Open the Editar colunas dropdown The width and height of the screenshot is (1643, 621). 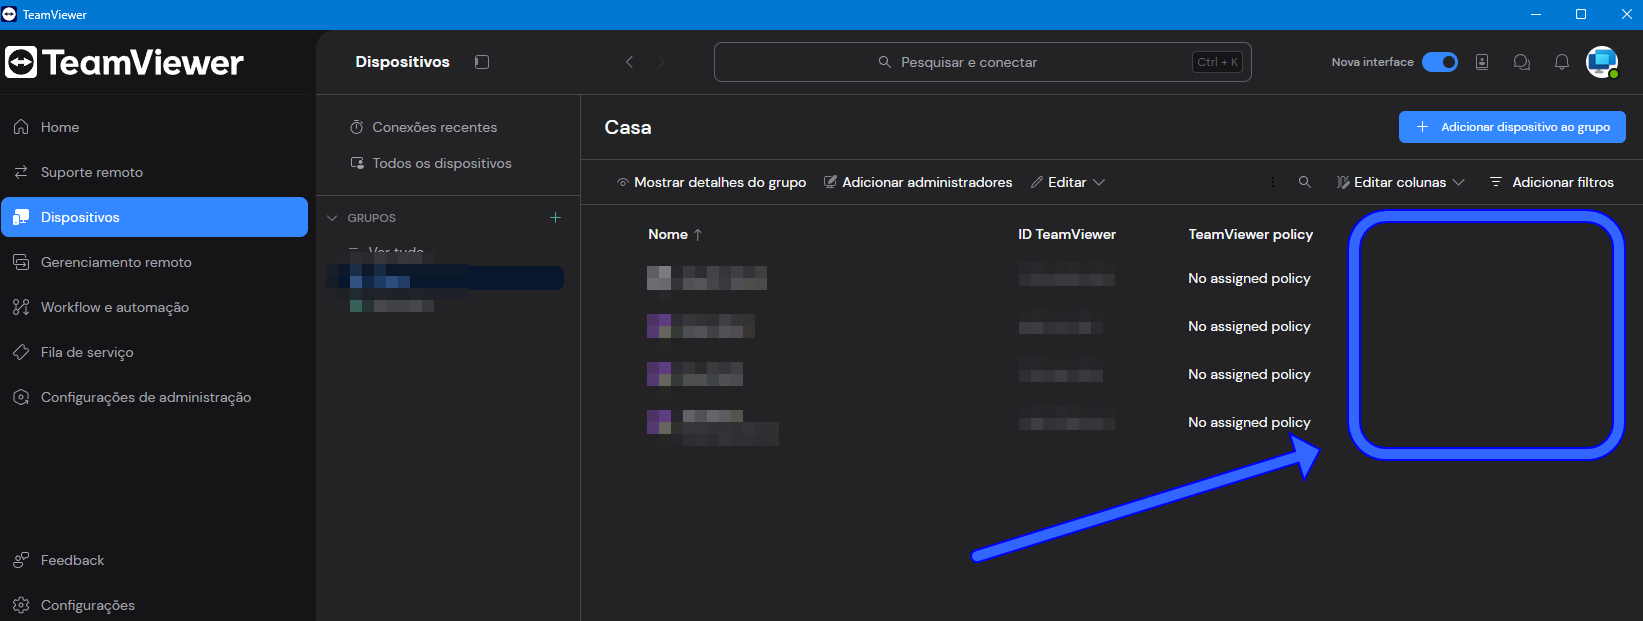[1401, 182]
